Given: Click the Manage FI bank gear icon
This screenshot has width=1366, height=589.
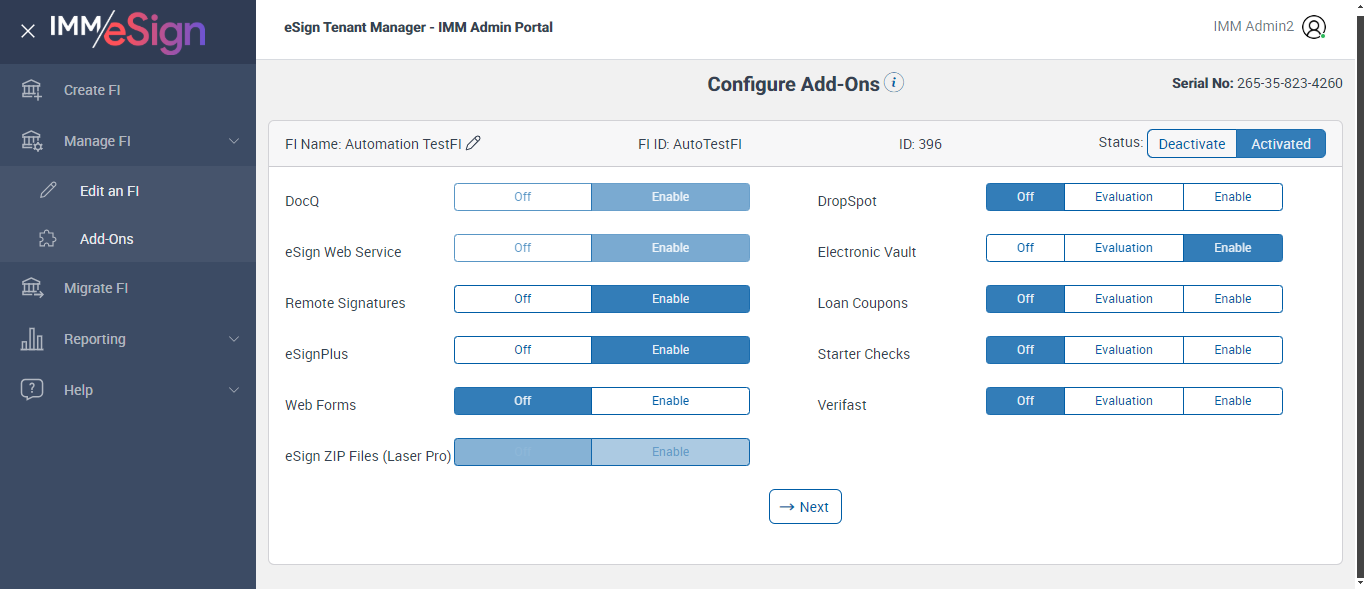Looking at the screenshot, I should pos(32,141).
